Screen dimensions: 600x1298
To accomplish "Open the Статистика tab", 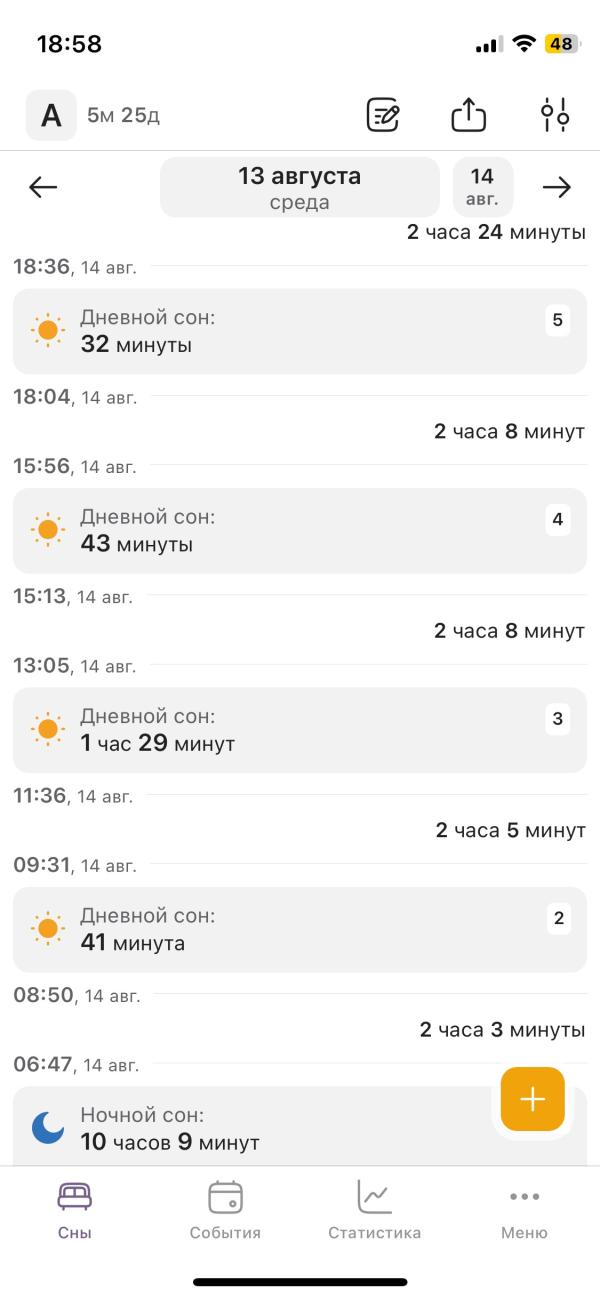I will tap(374, 1210).
